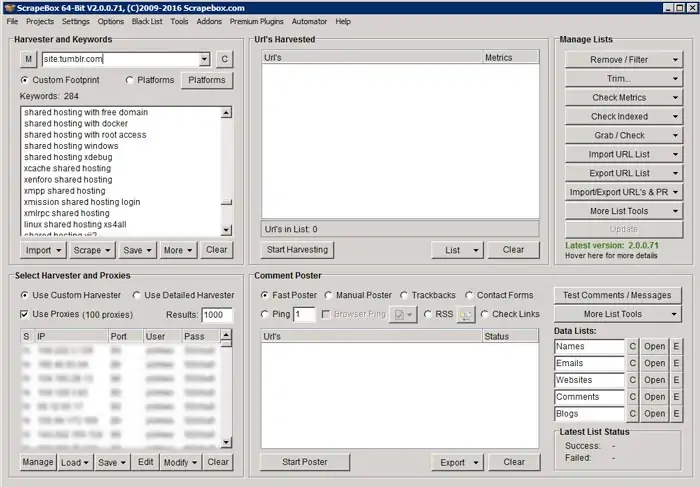Click the E button in the Names row
This screenshot has height=487, width=700.
pyautogui.click(x=676, y=346)
